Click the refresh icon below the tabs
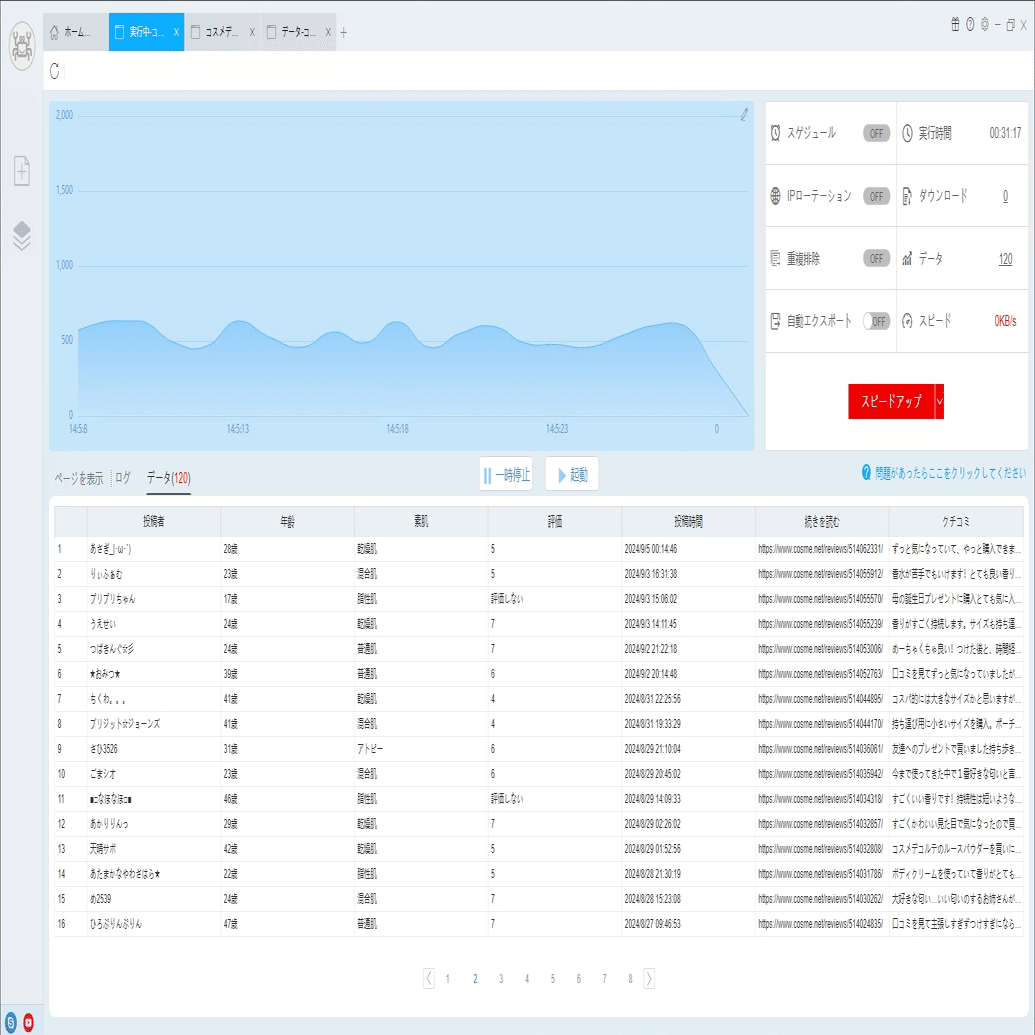Screen dimensions: 1035x1035 [55, 71]
